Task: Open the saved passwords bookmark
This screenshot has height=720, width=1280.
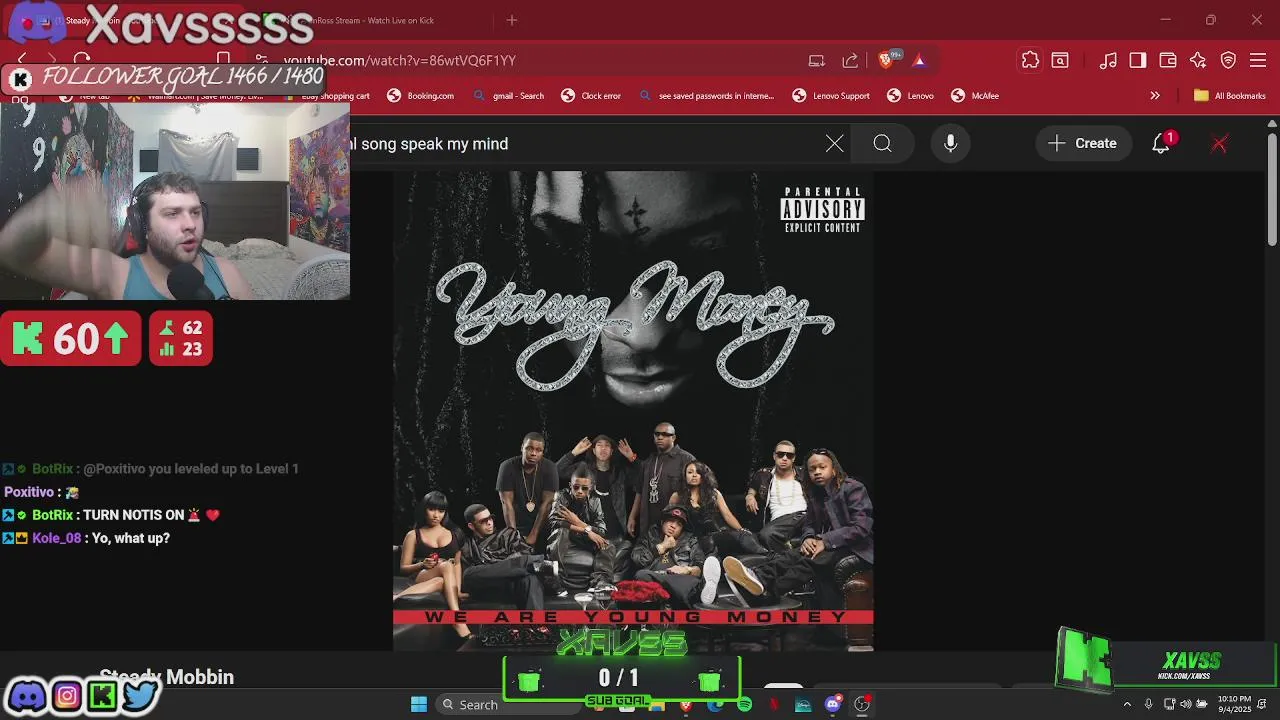Action: click(706, 96)
